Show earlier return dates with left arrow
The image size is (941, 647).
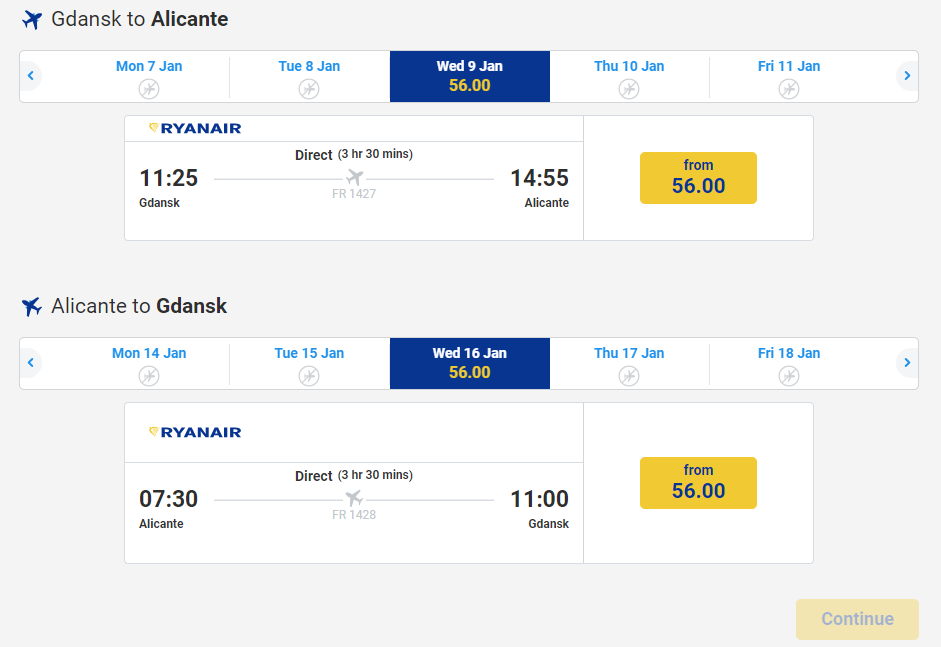tap(31, 363)
